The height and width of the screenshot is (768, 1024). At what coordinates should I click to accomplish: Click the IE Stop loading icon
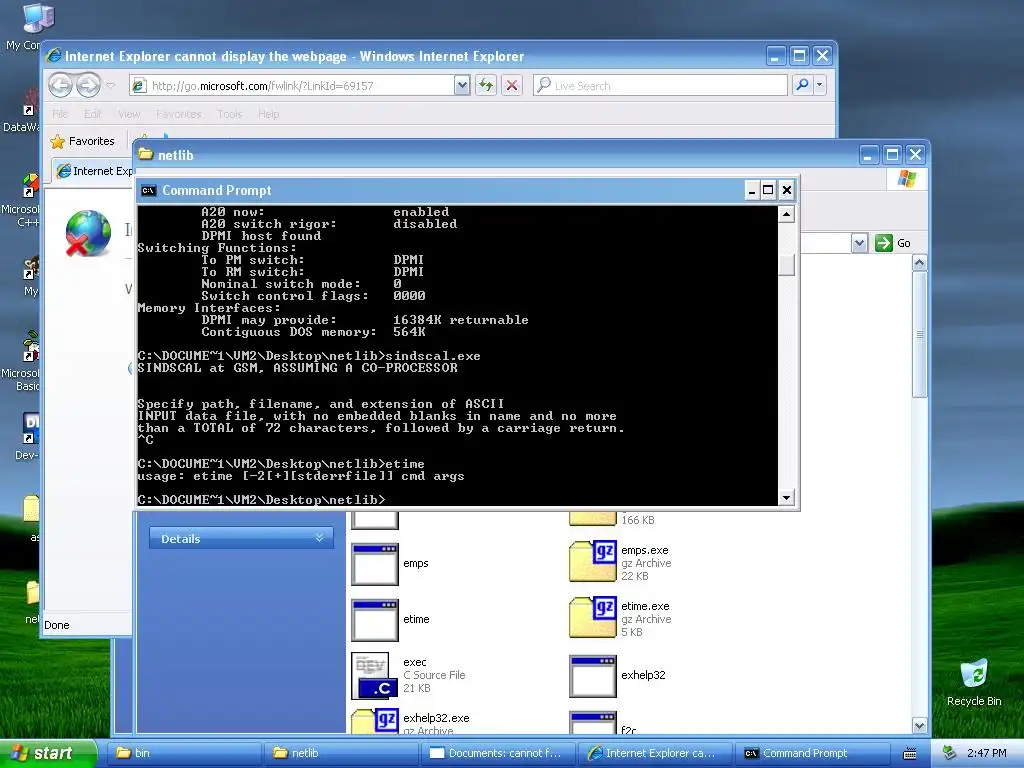point(512,85)
